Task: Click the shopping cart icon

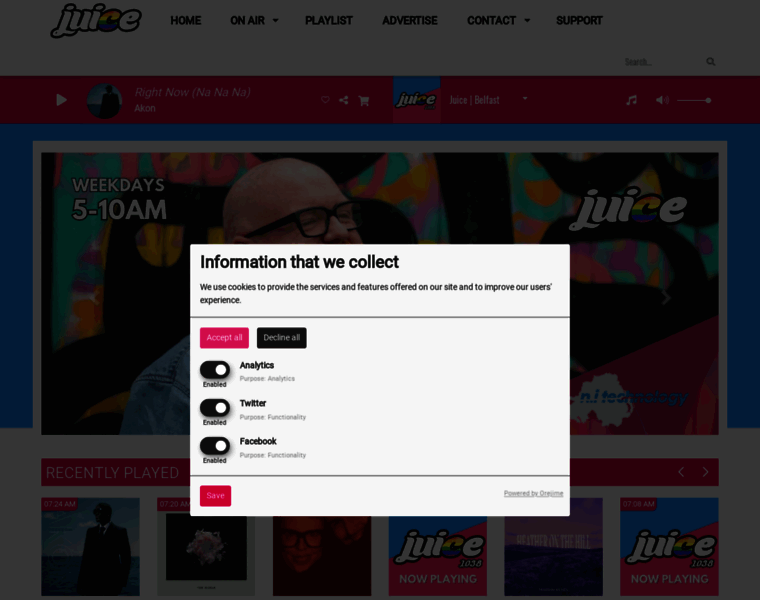Action: (x=364, y=101)
